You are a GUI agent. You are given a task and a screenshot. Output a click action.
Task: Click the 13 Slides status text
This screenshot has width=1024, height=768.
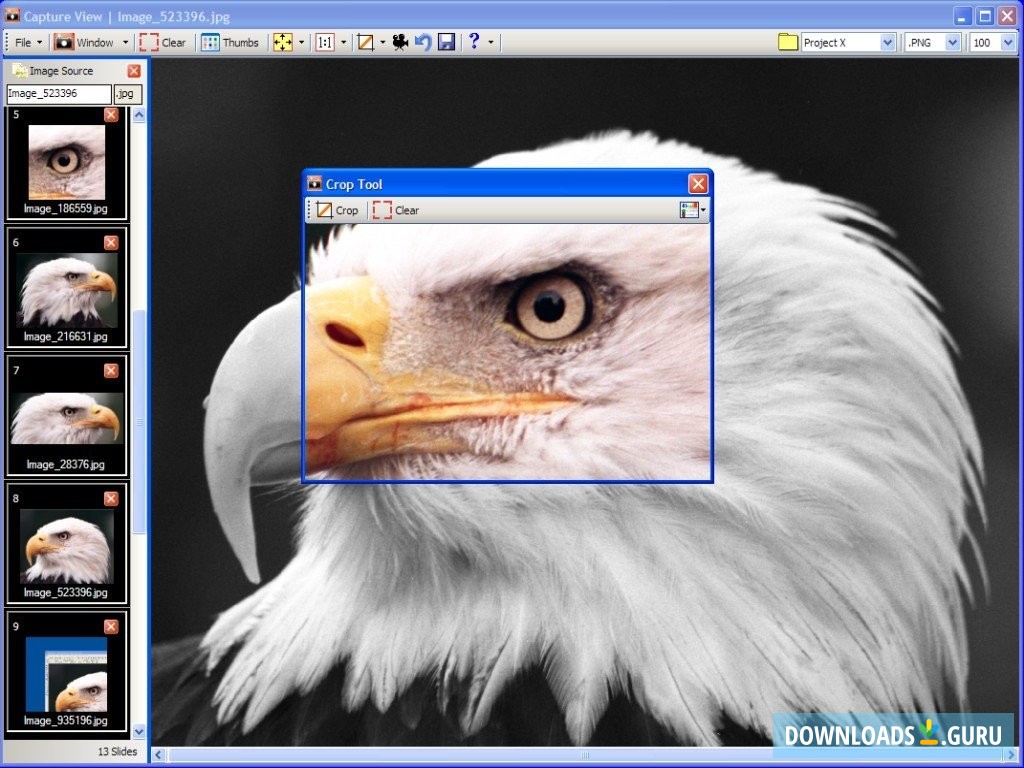[118, 752]
